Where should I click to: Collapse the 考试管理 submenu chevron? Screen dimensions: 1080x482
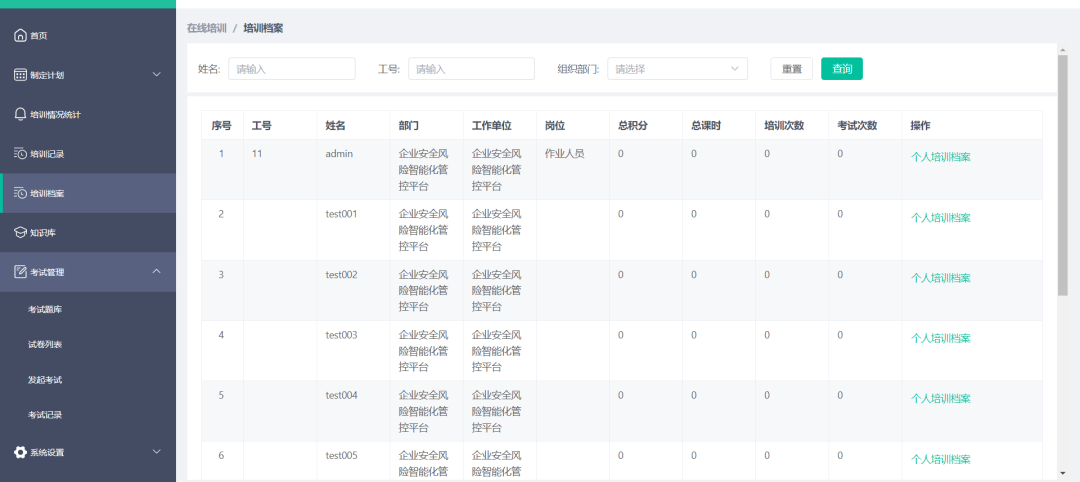point(156,272)
